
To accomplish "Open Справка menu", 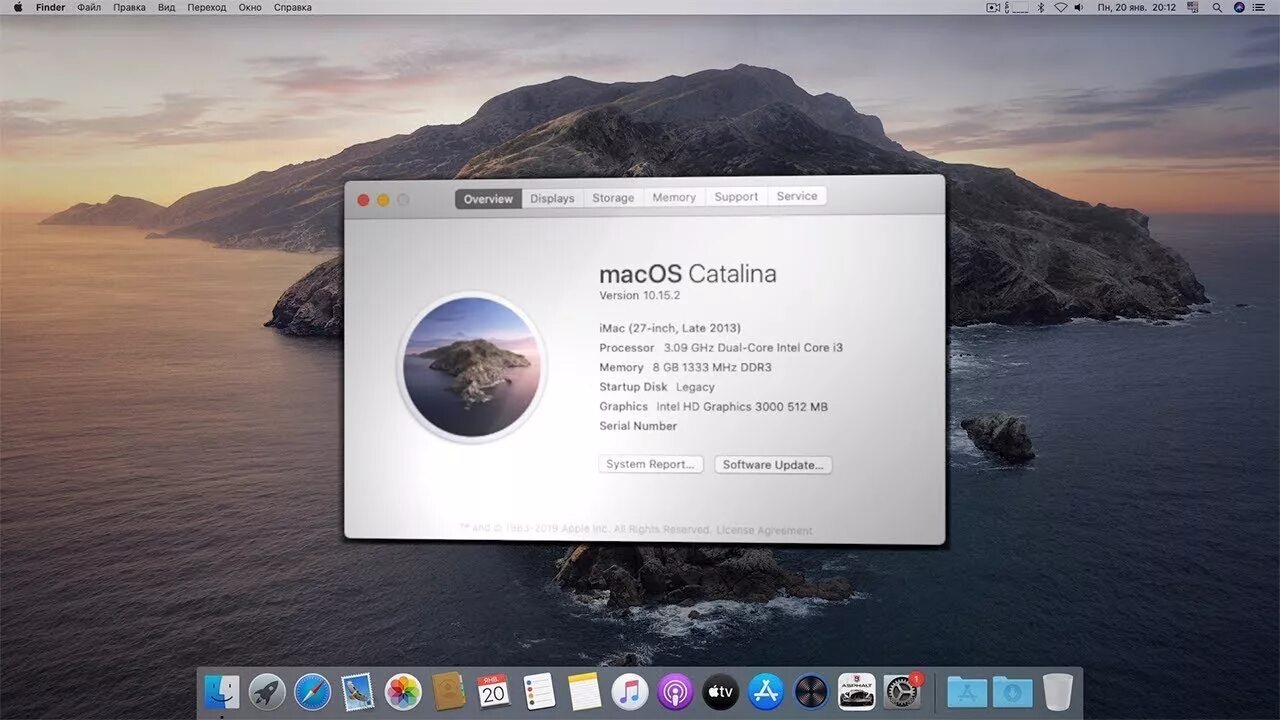I will click(292, 7).
